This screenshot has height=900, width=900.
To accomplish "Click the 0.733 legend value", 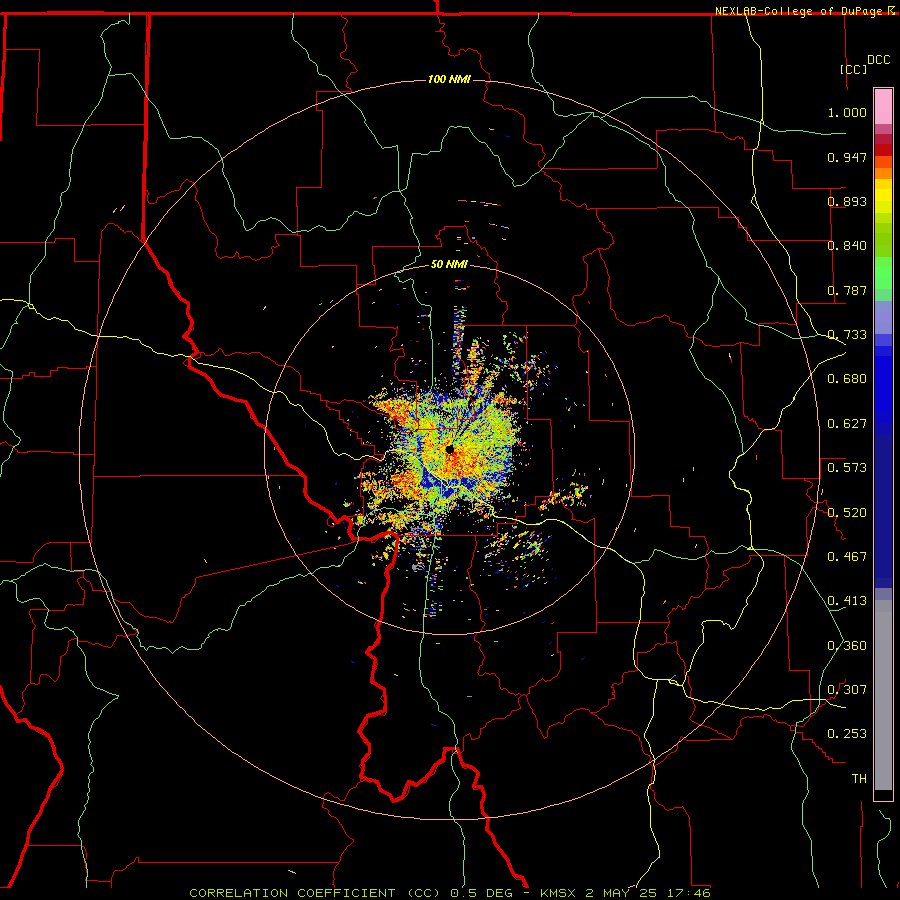I will tap(847, 335).
